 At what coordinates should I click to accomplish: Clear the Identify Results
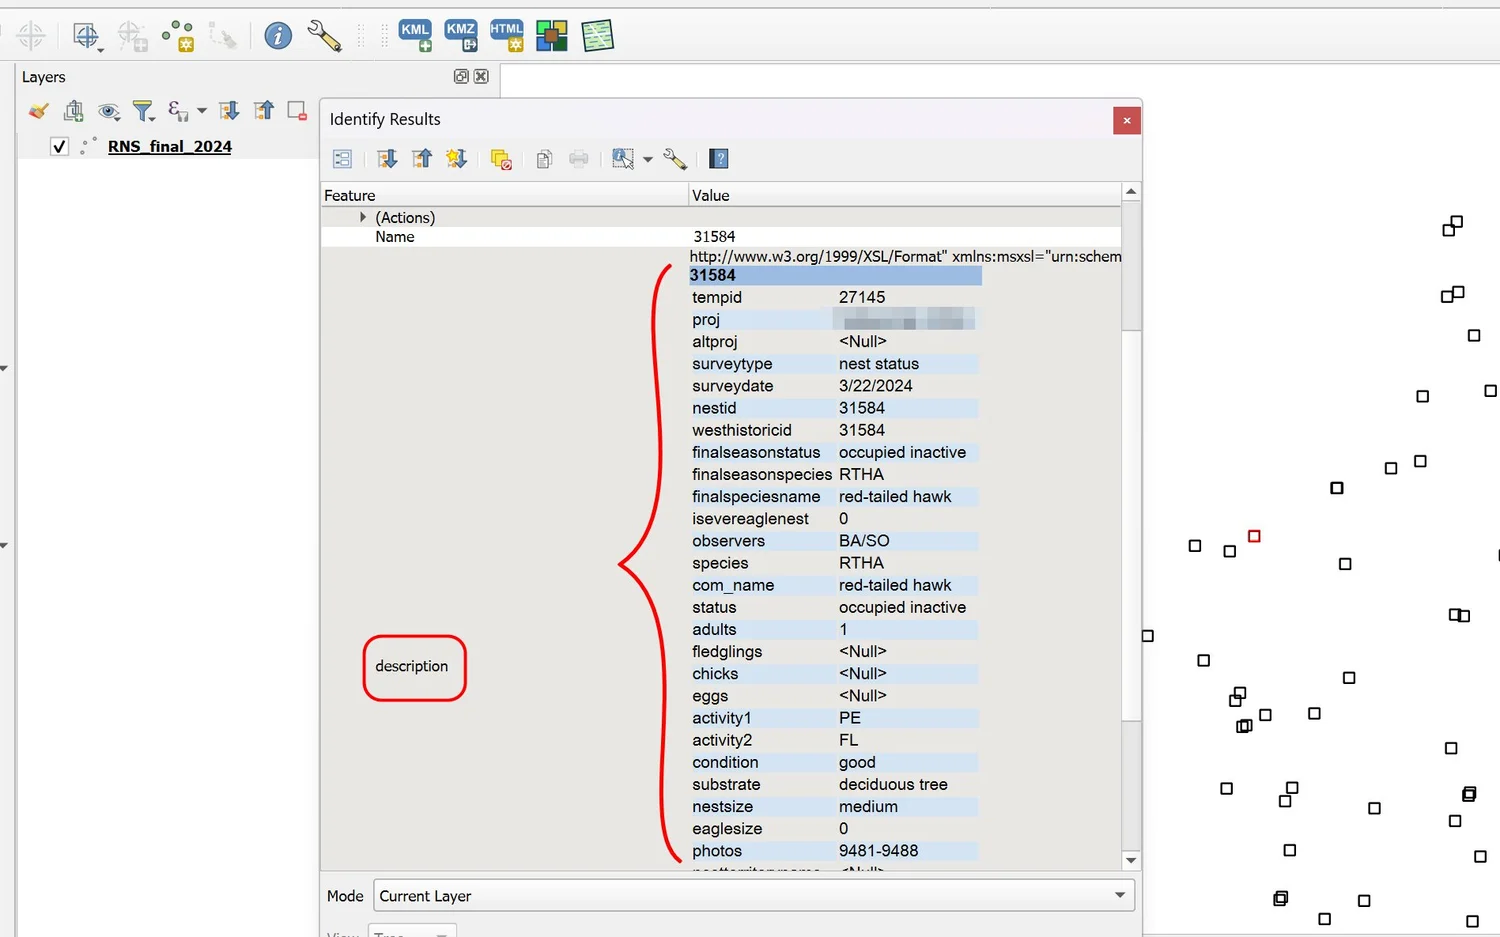coord(501,158)
